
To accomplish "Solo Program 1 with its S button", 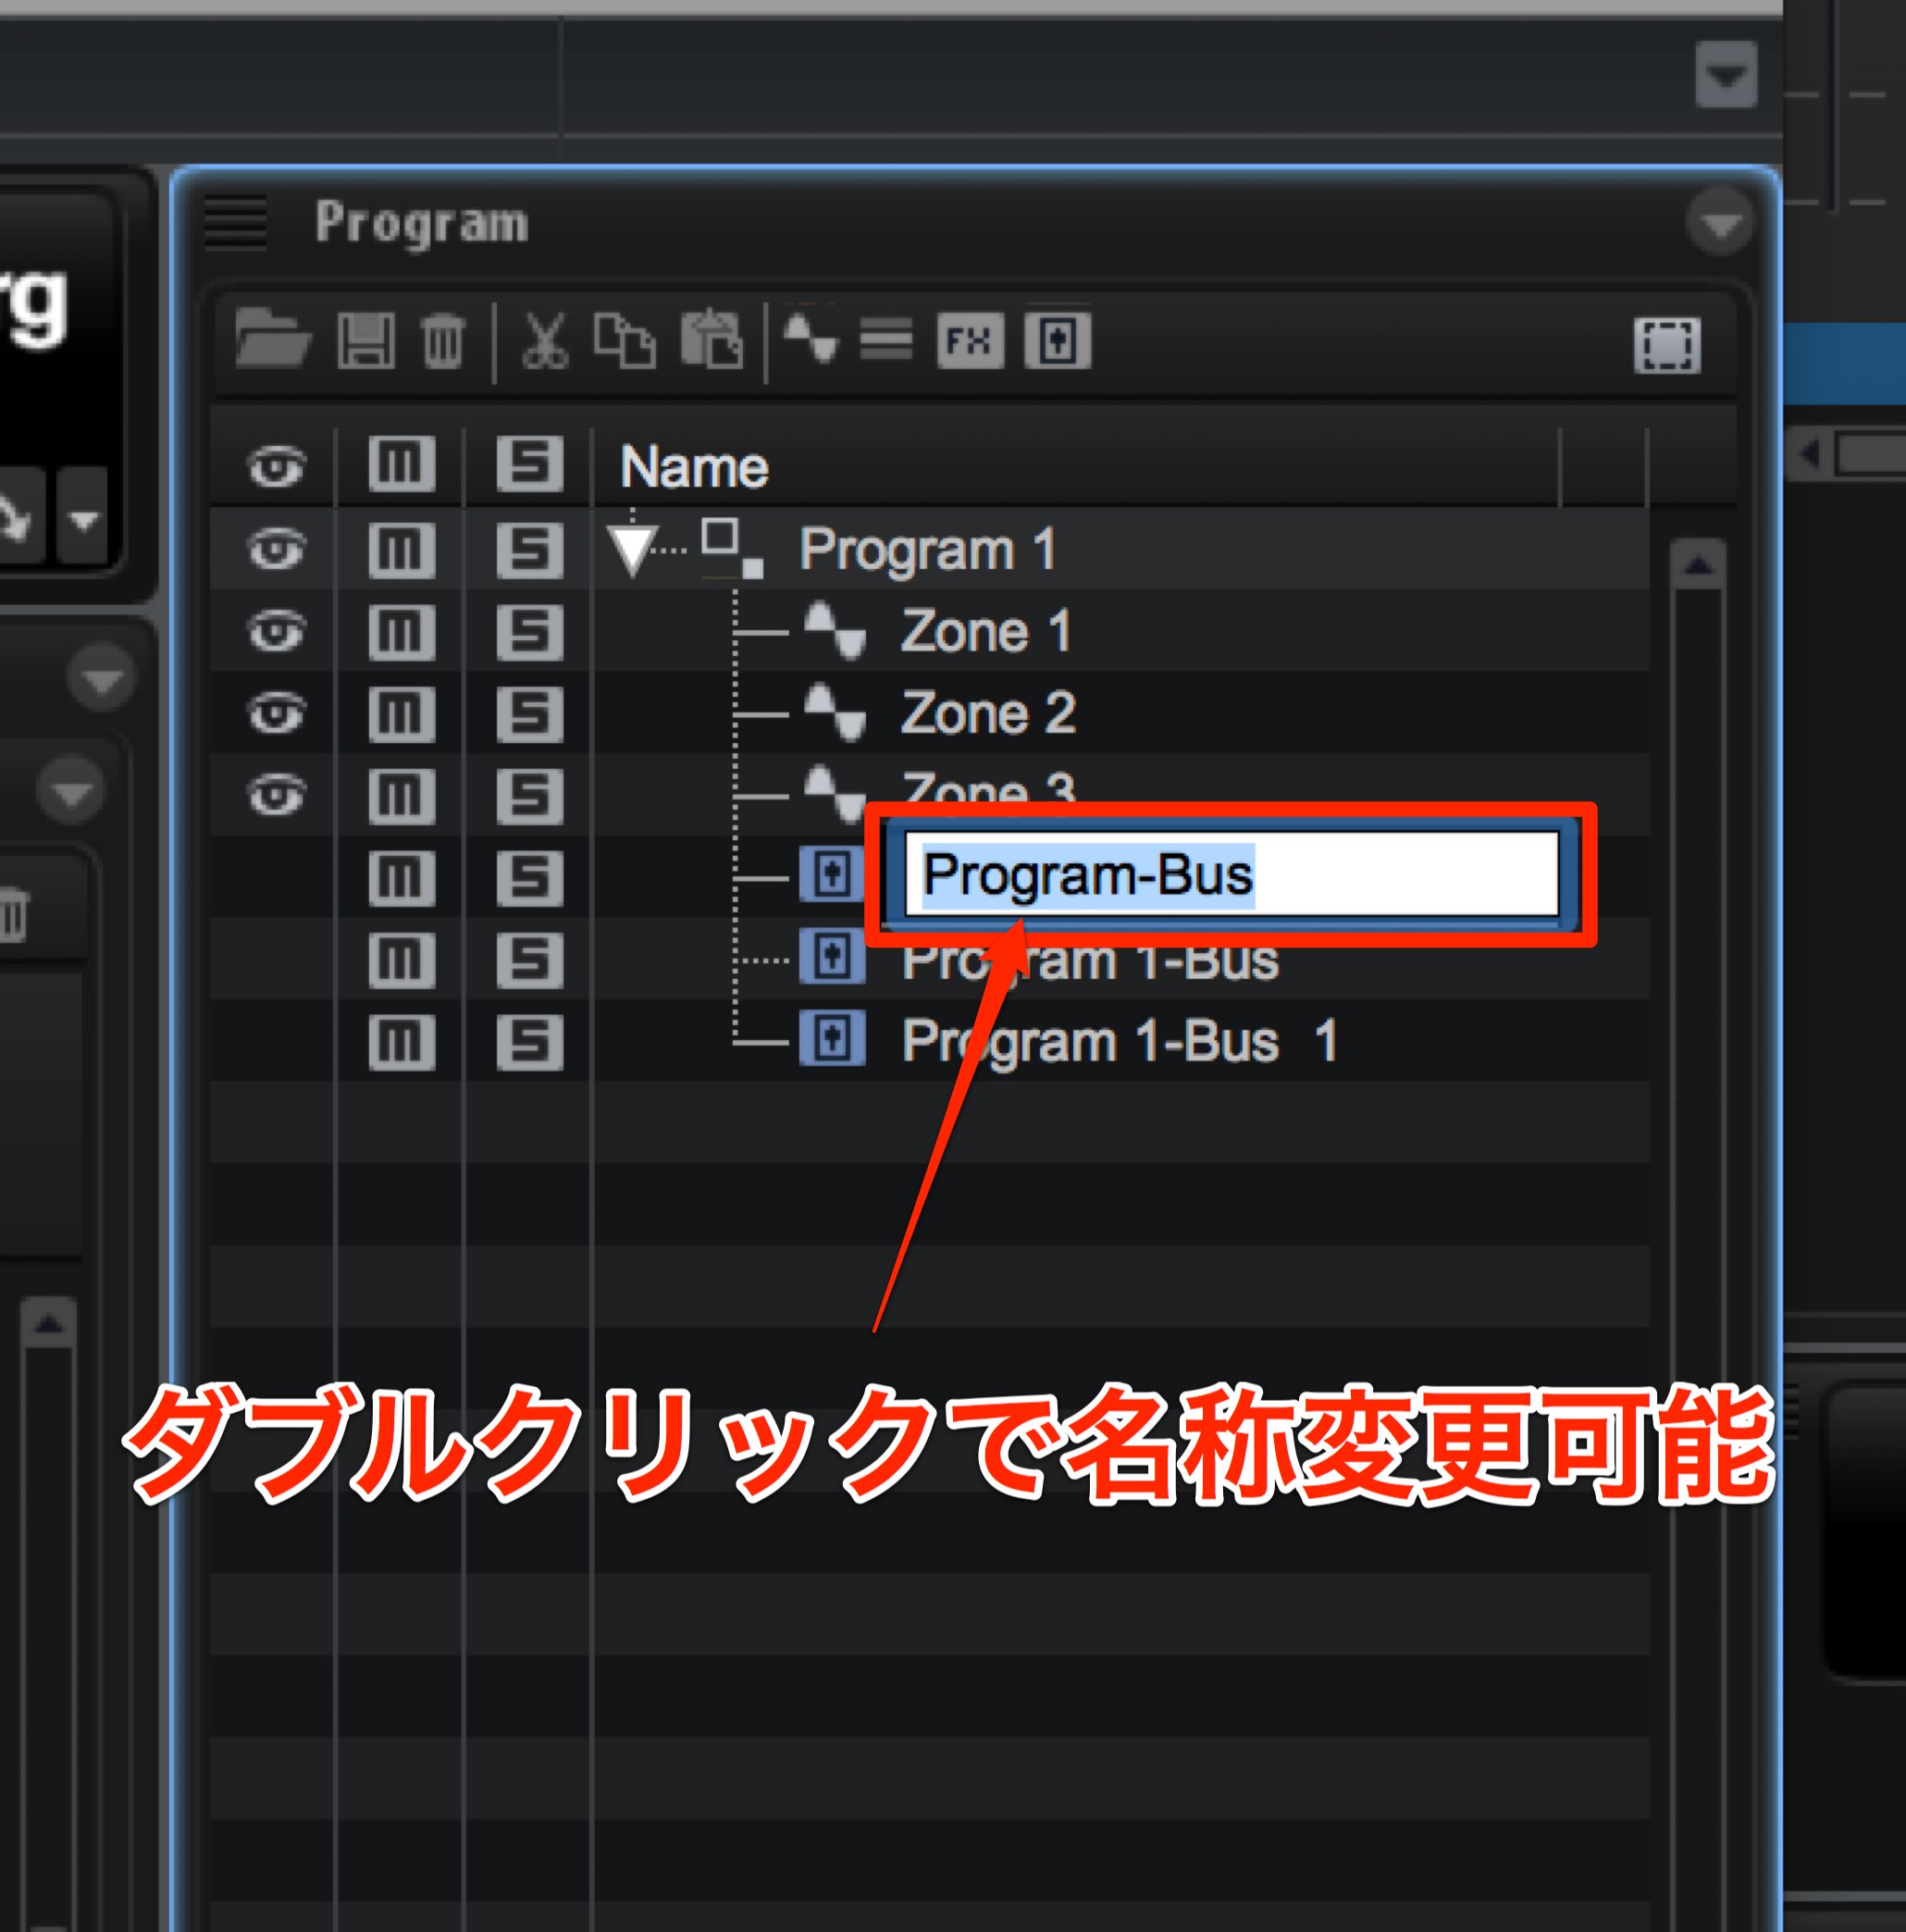I will (529, 549).
